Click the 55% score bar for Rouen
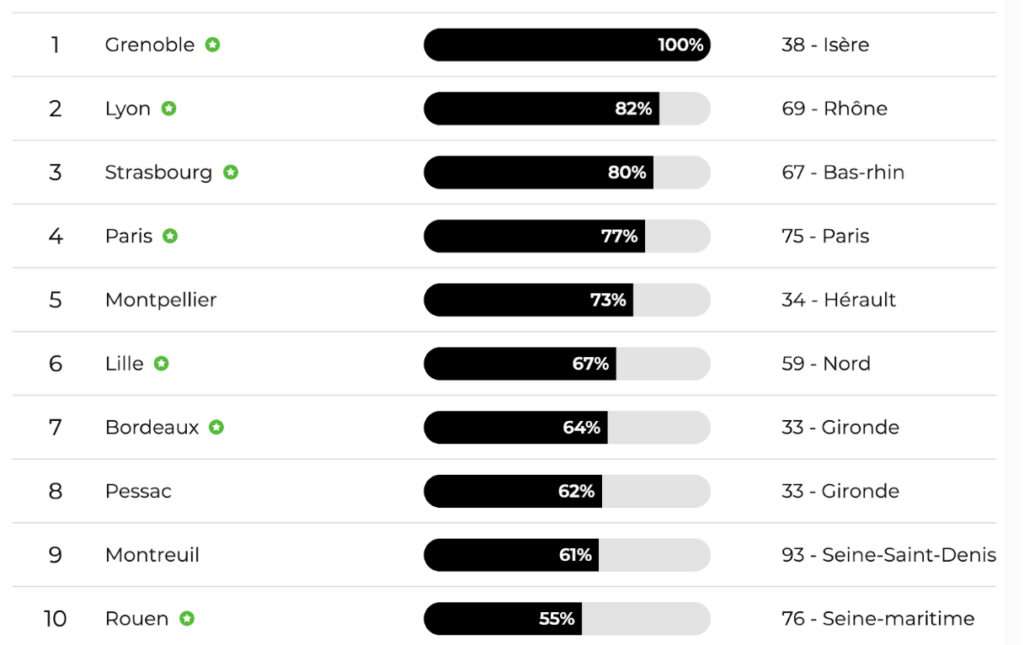The image size is (1024, 645). coord(566,619)
